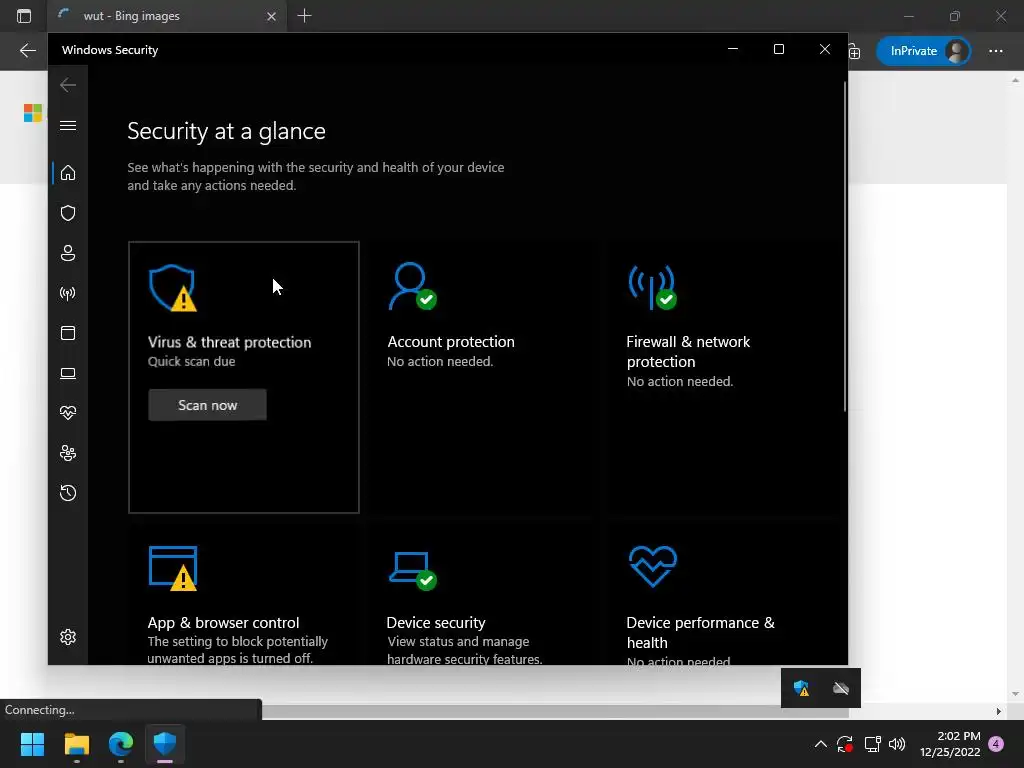Image resolution: width=1024 pixels, height=768 pixels.
Task: Open Protection history clock sidebar icon
Action: pos(68,493)
